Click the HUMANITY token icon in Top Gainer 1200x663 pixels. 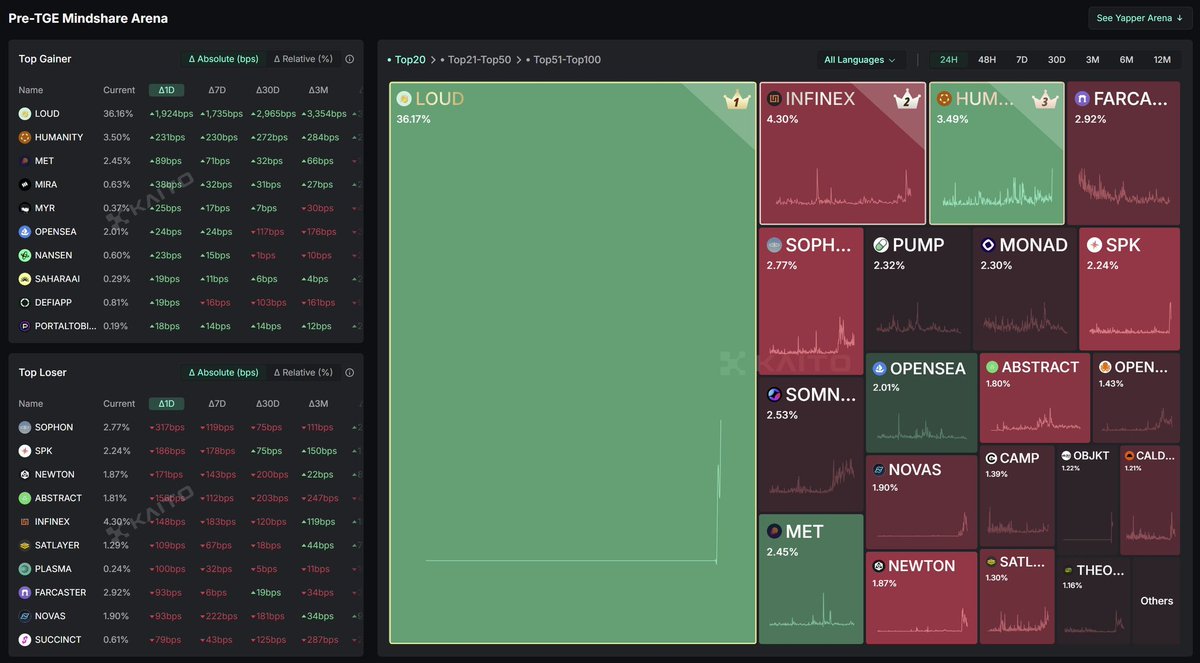point(24,137)
